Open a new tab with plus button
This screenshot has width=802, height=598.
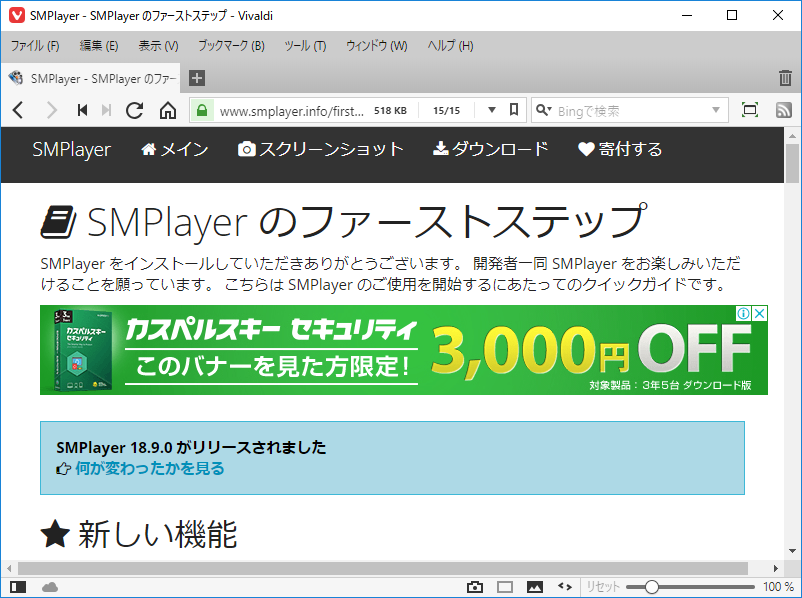point(197,78)
